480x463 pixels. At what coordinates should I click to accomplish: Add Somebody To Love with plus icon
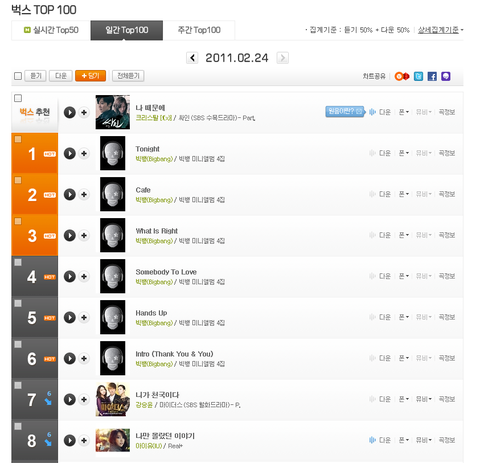pyautogui.click(x=84, y=276)
